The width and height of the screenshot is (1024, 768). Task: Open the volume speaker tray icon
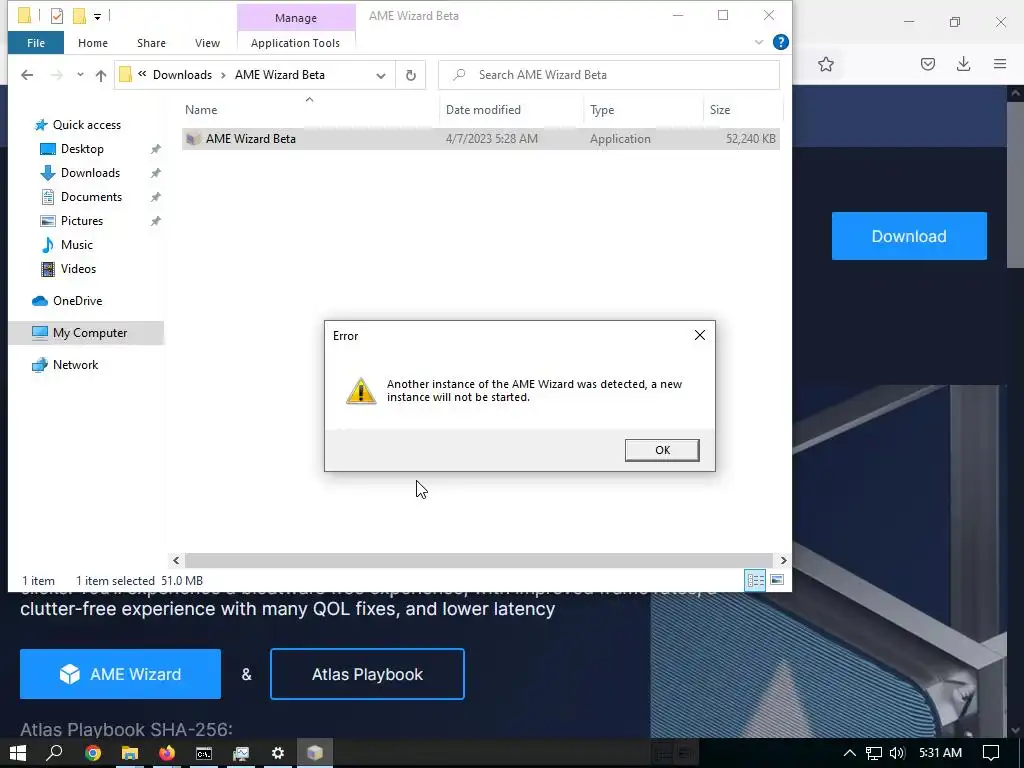[897, 753]
